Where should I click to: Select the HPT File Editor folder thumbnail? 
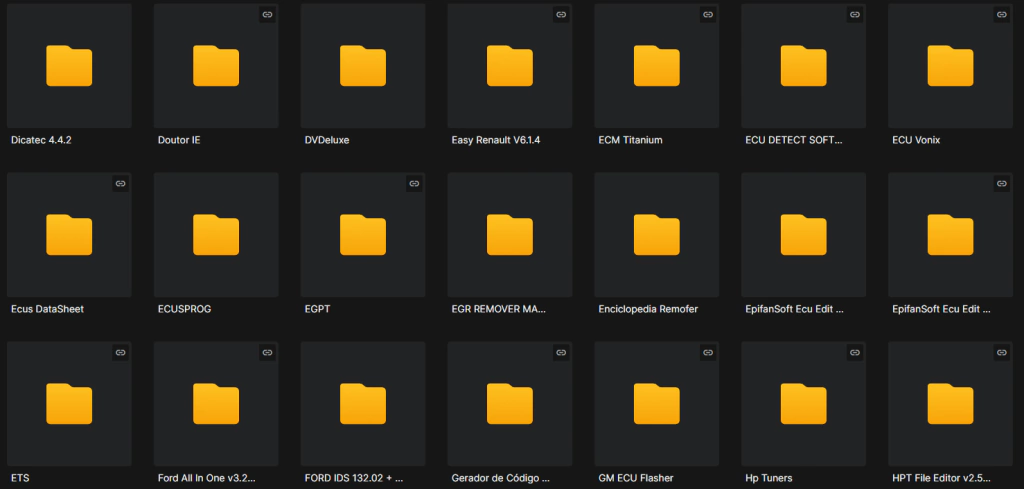(x=951, y=404)
